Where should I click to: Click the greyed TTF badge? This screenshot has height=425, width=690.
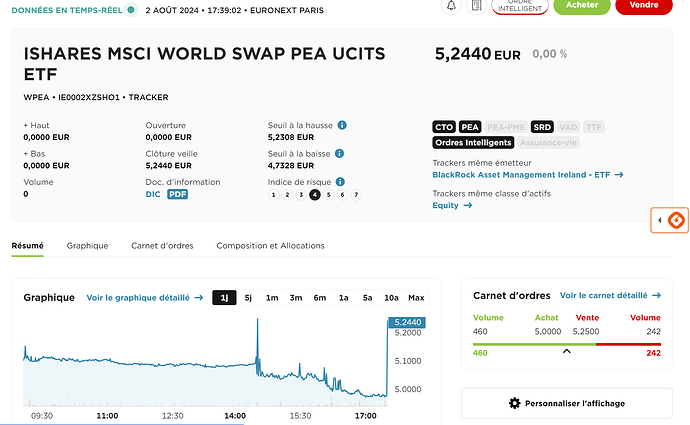594,127
